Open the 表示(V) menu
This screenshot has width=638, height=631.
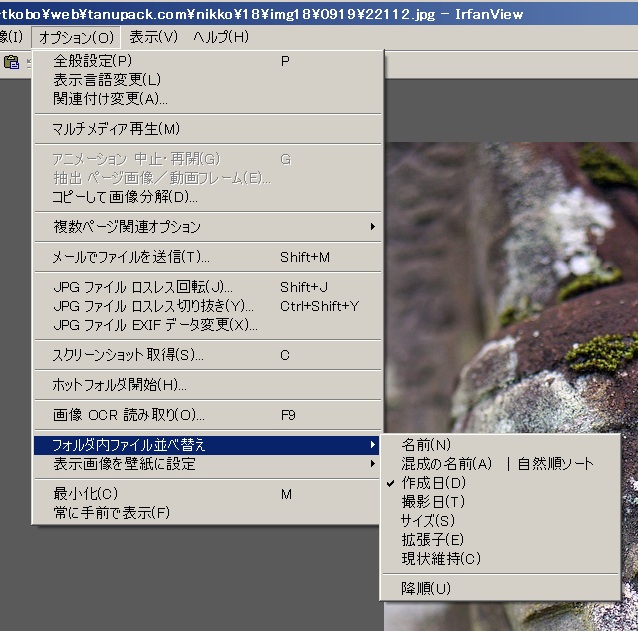coord(153,37)
